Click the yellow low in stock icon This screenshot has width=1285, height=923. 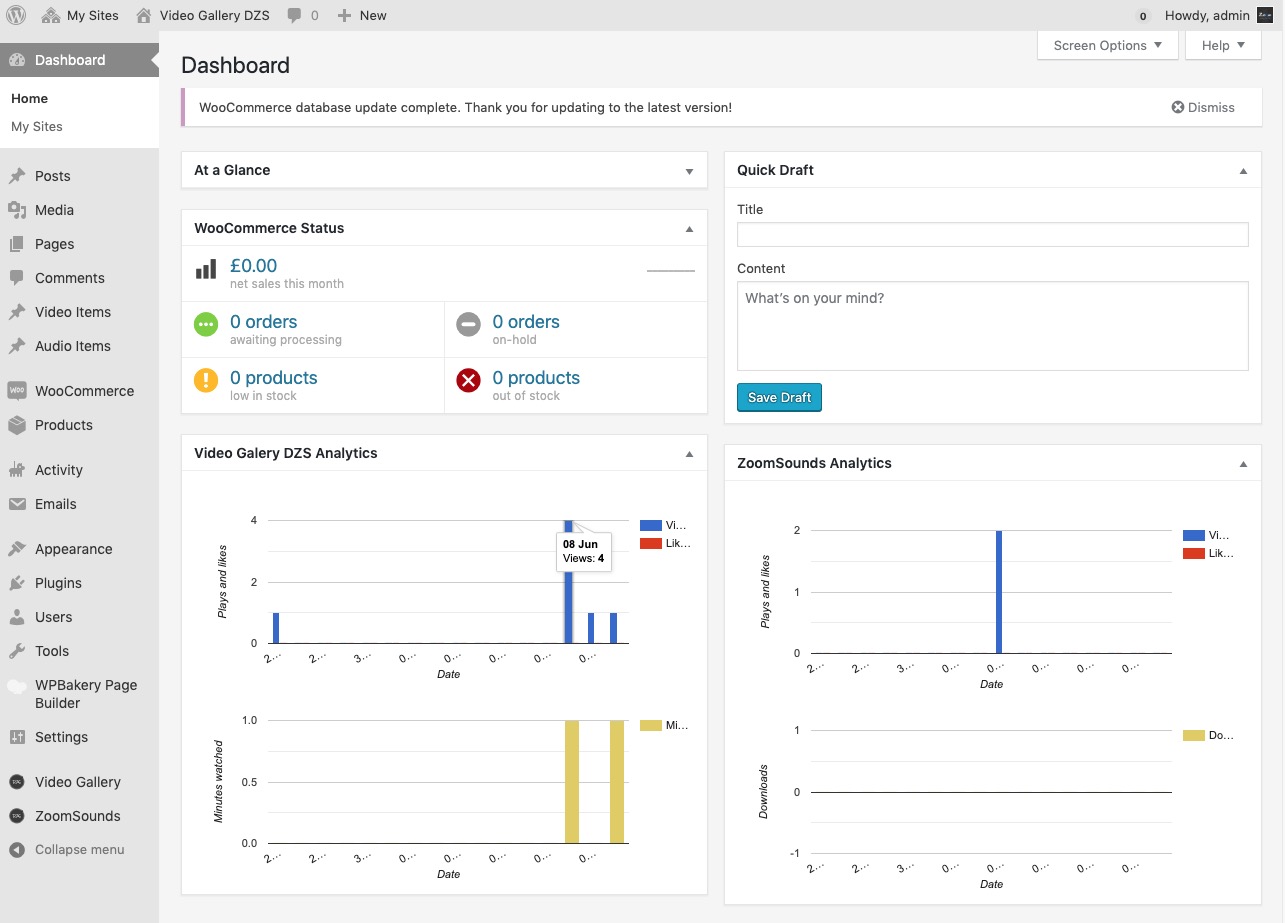click(206, 380)
